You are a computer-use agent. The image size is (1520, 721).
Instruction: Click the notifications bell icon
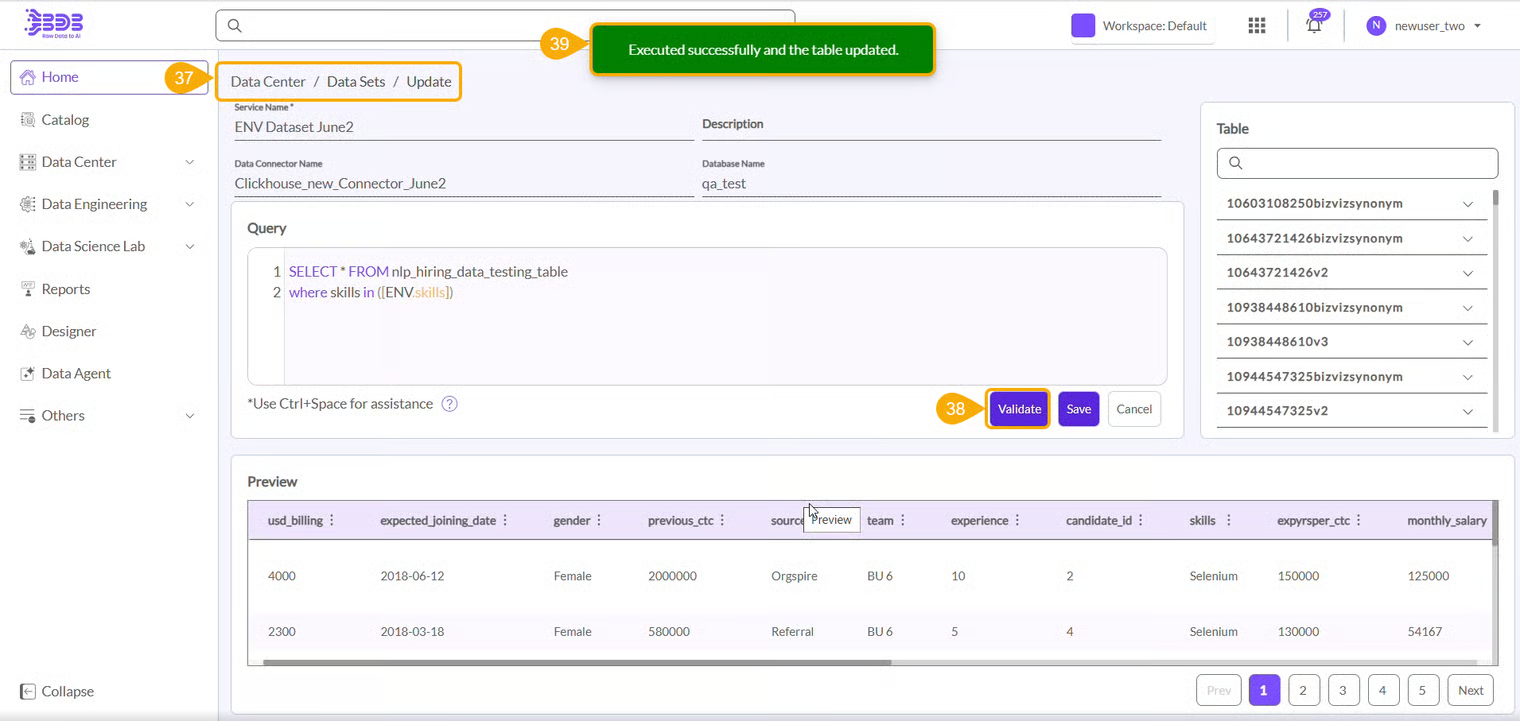pyautogui.click(x=1314, y=27)
